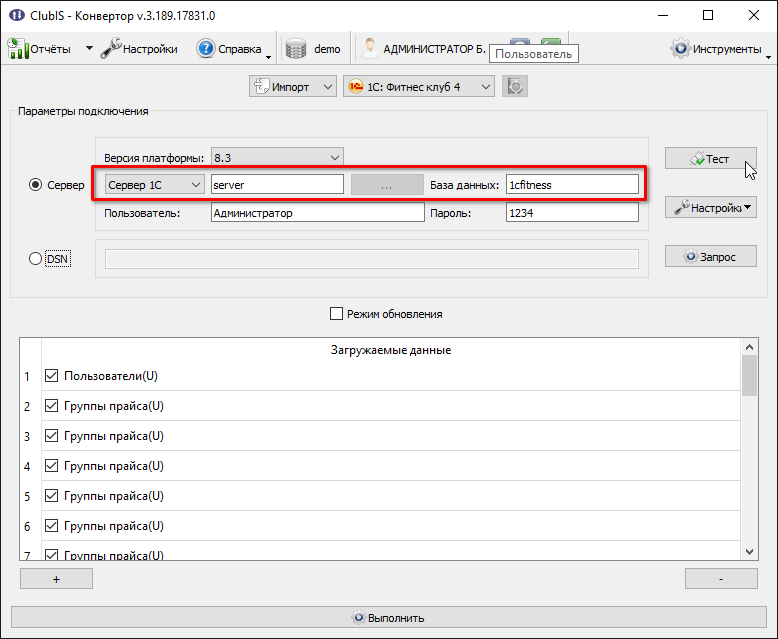Click the Запрос button
The width and height of the screenshot is (778, 639).
(711, 256)
